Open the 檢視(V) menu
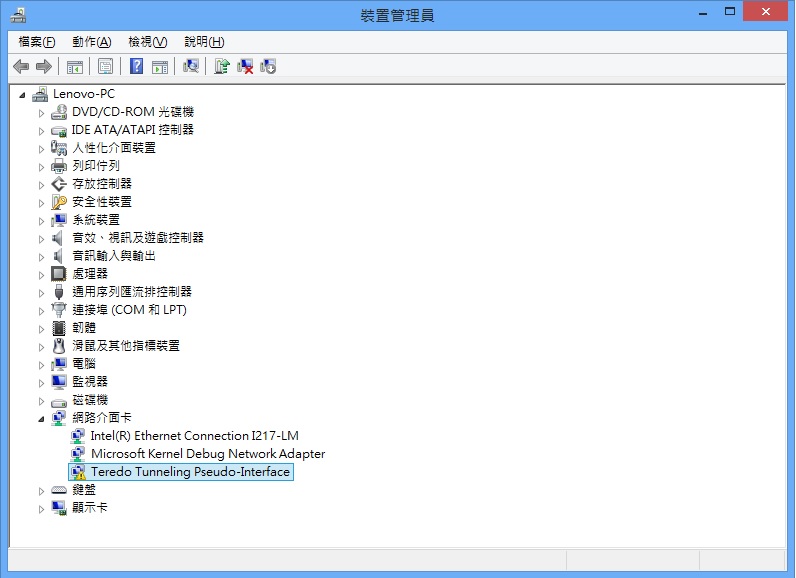Screen dimensions: 796x578 (x=148, y=42)
